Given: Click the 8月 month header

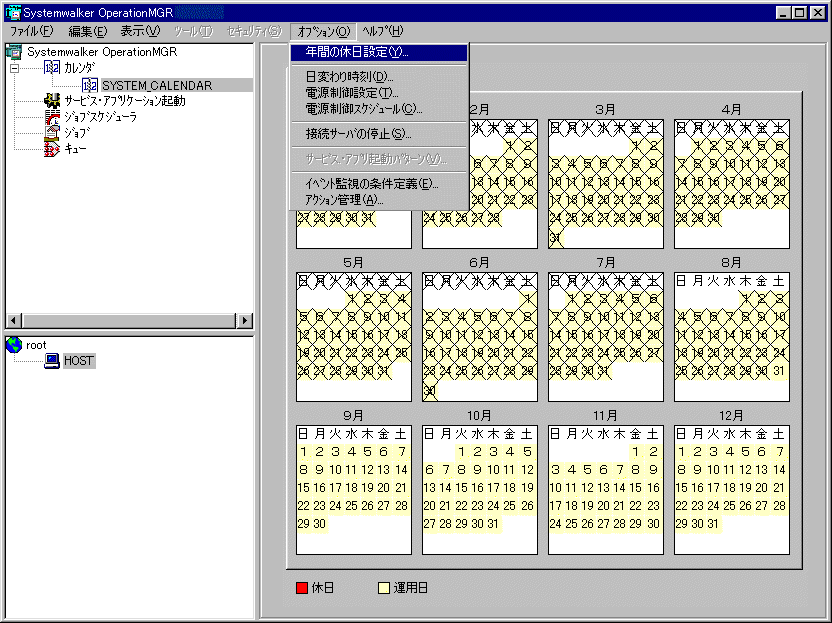Looking at the screenshot, I should click(x=732, y=263).
